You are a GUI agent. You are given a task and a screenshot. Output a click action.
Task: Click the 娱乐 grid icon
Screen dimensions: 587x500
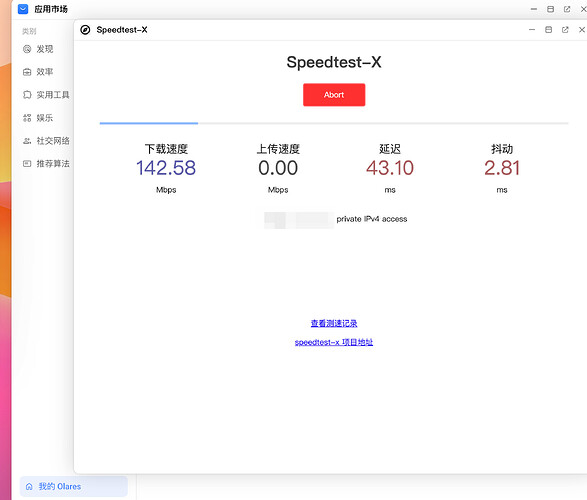coord(27,118)
